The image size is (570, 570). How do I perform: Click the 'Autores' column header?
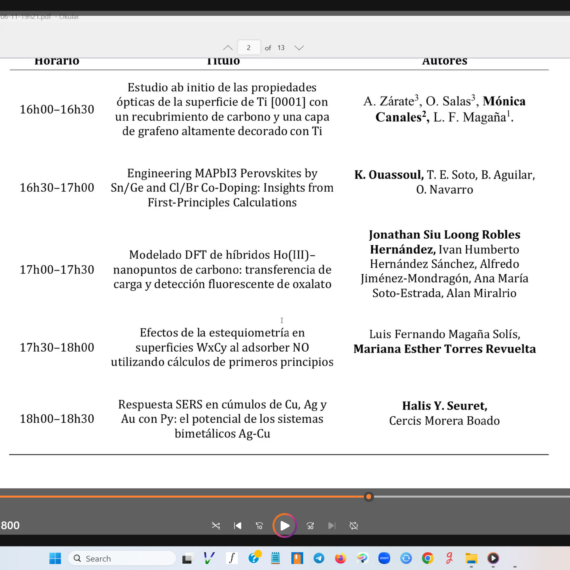(x=445, y=61)
